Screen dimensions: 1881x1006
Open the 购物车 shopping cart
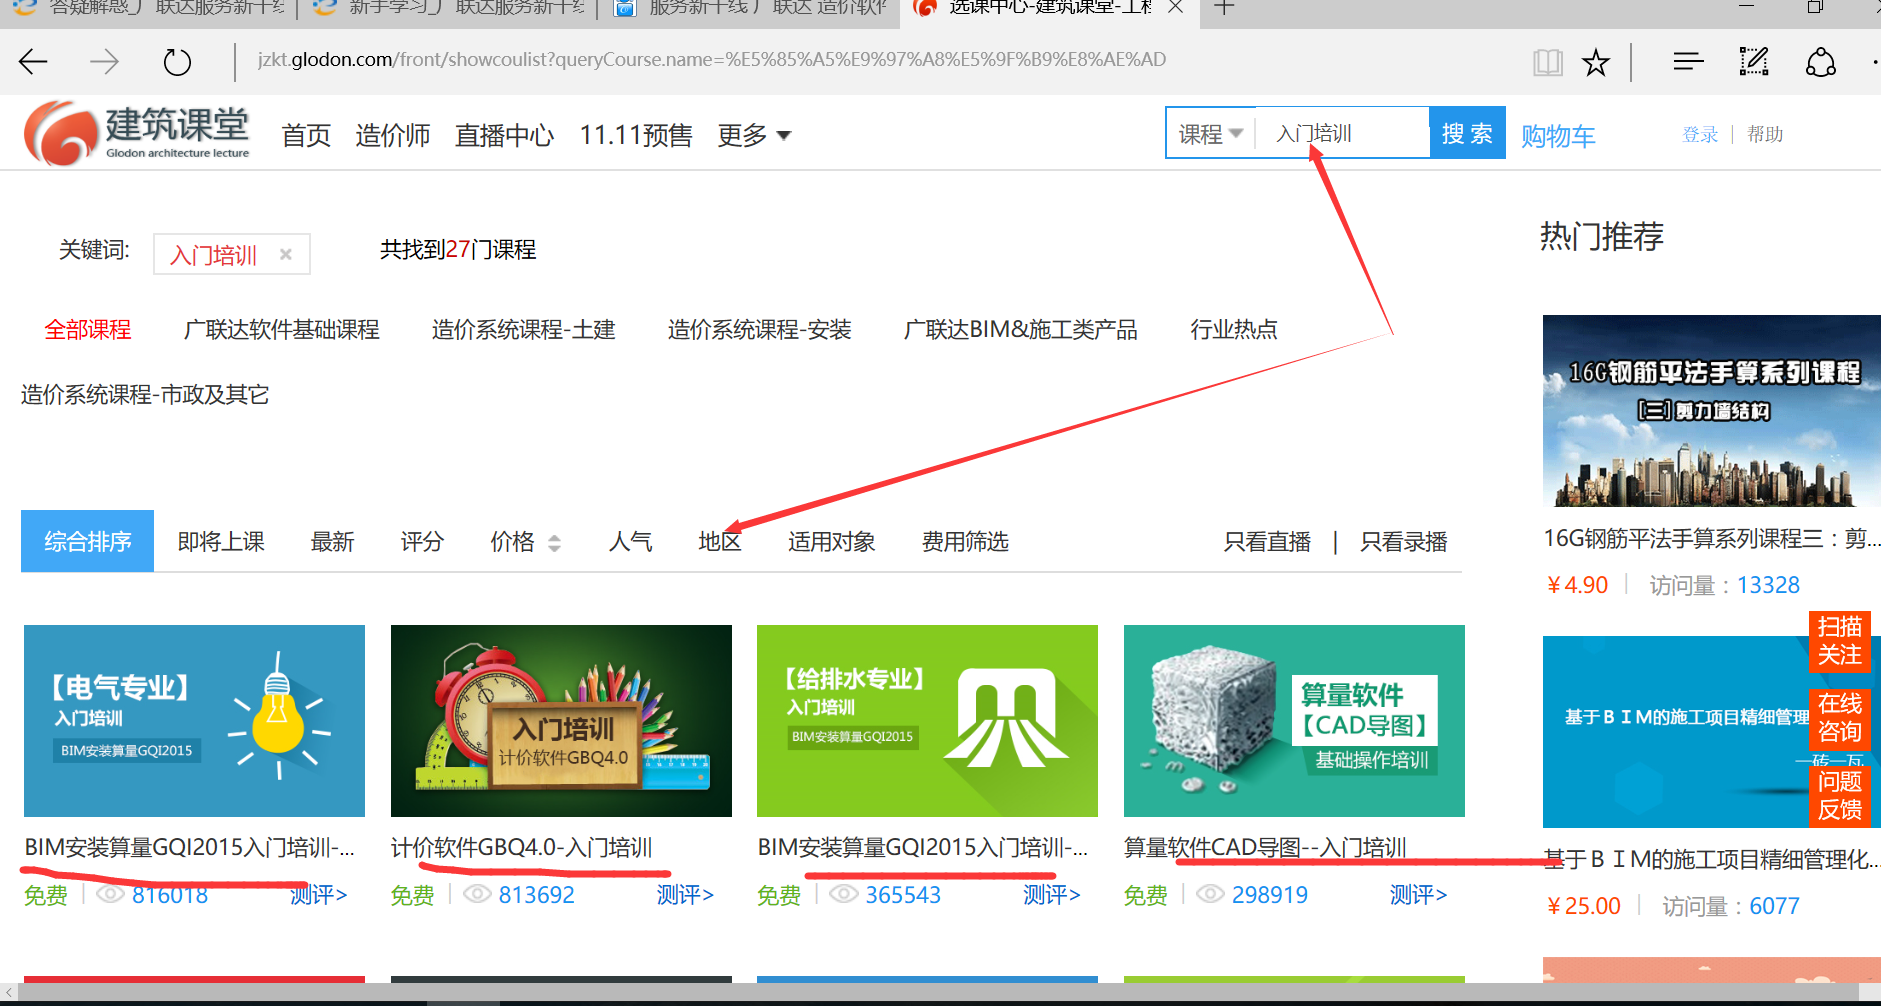tap(1558, 136)
